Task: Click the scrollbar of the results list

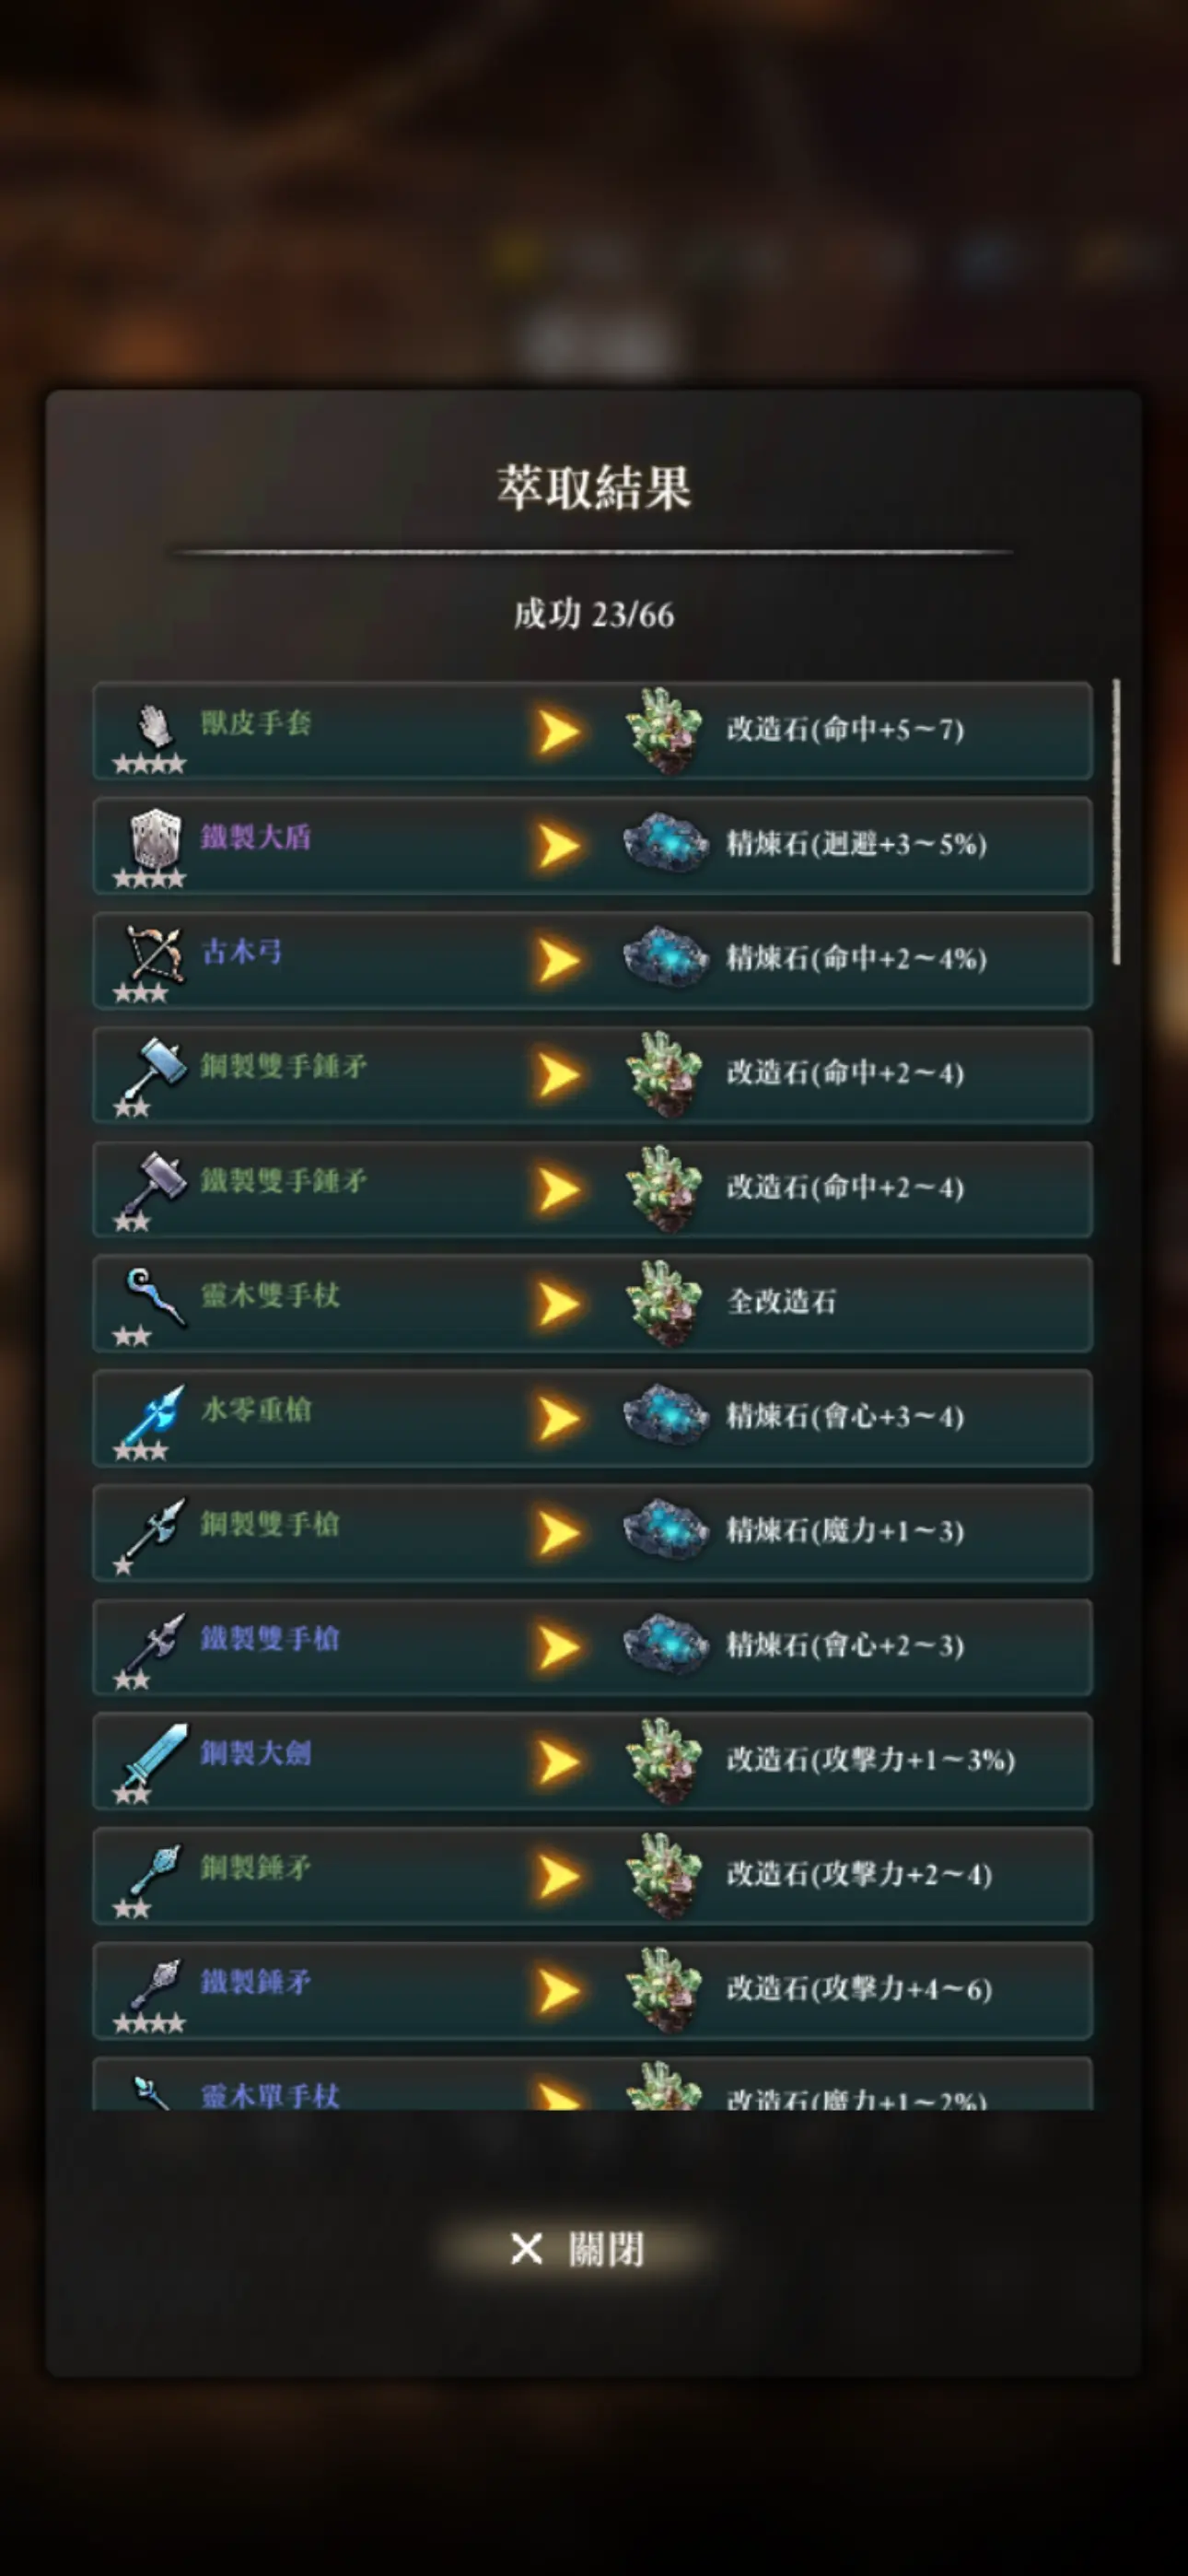Action: [1116, 822]
